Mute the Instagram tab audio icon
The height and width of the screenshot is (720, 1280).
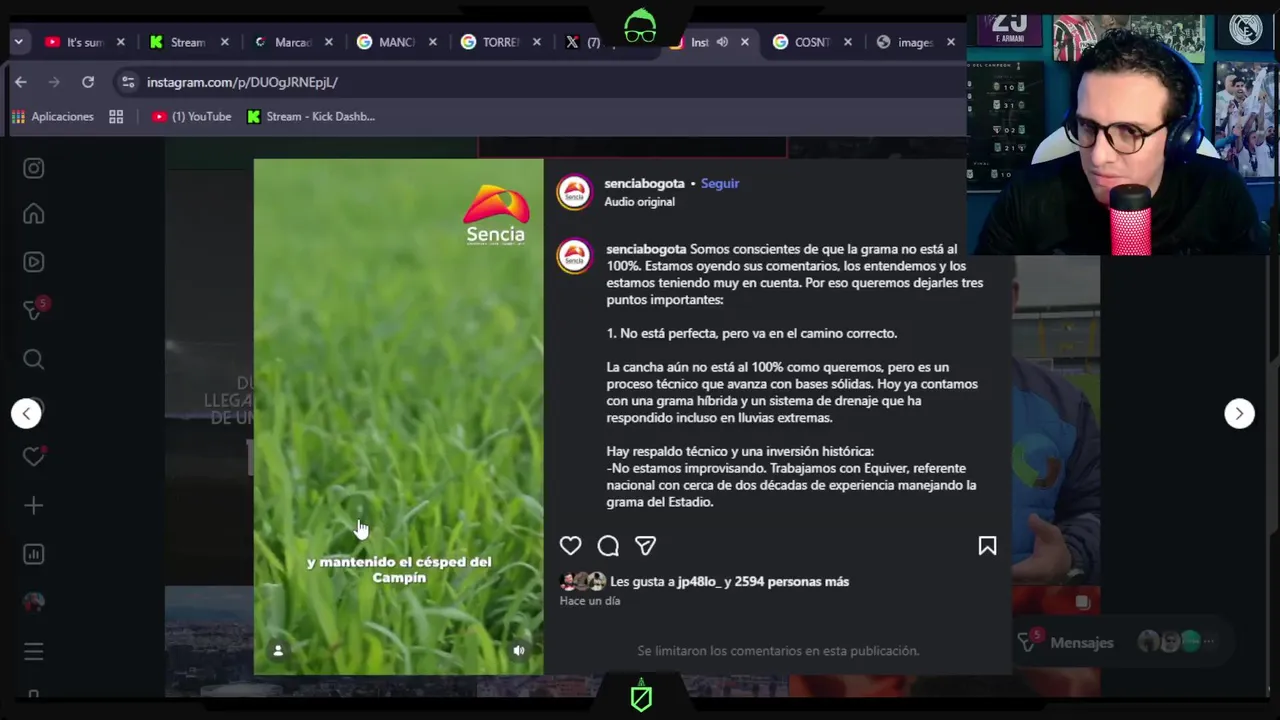[x=722, y=42]
